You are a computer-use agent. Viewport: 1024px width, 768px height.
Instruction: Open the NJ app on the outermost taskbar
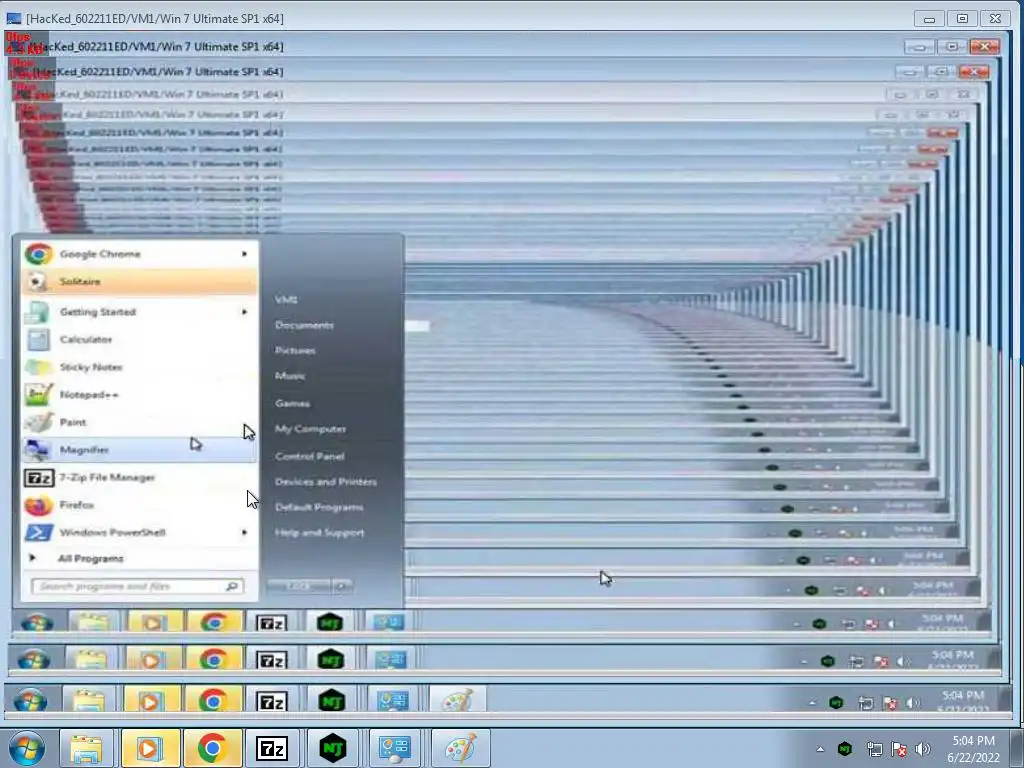(333, 748)
